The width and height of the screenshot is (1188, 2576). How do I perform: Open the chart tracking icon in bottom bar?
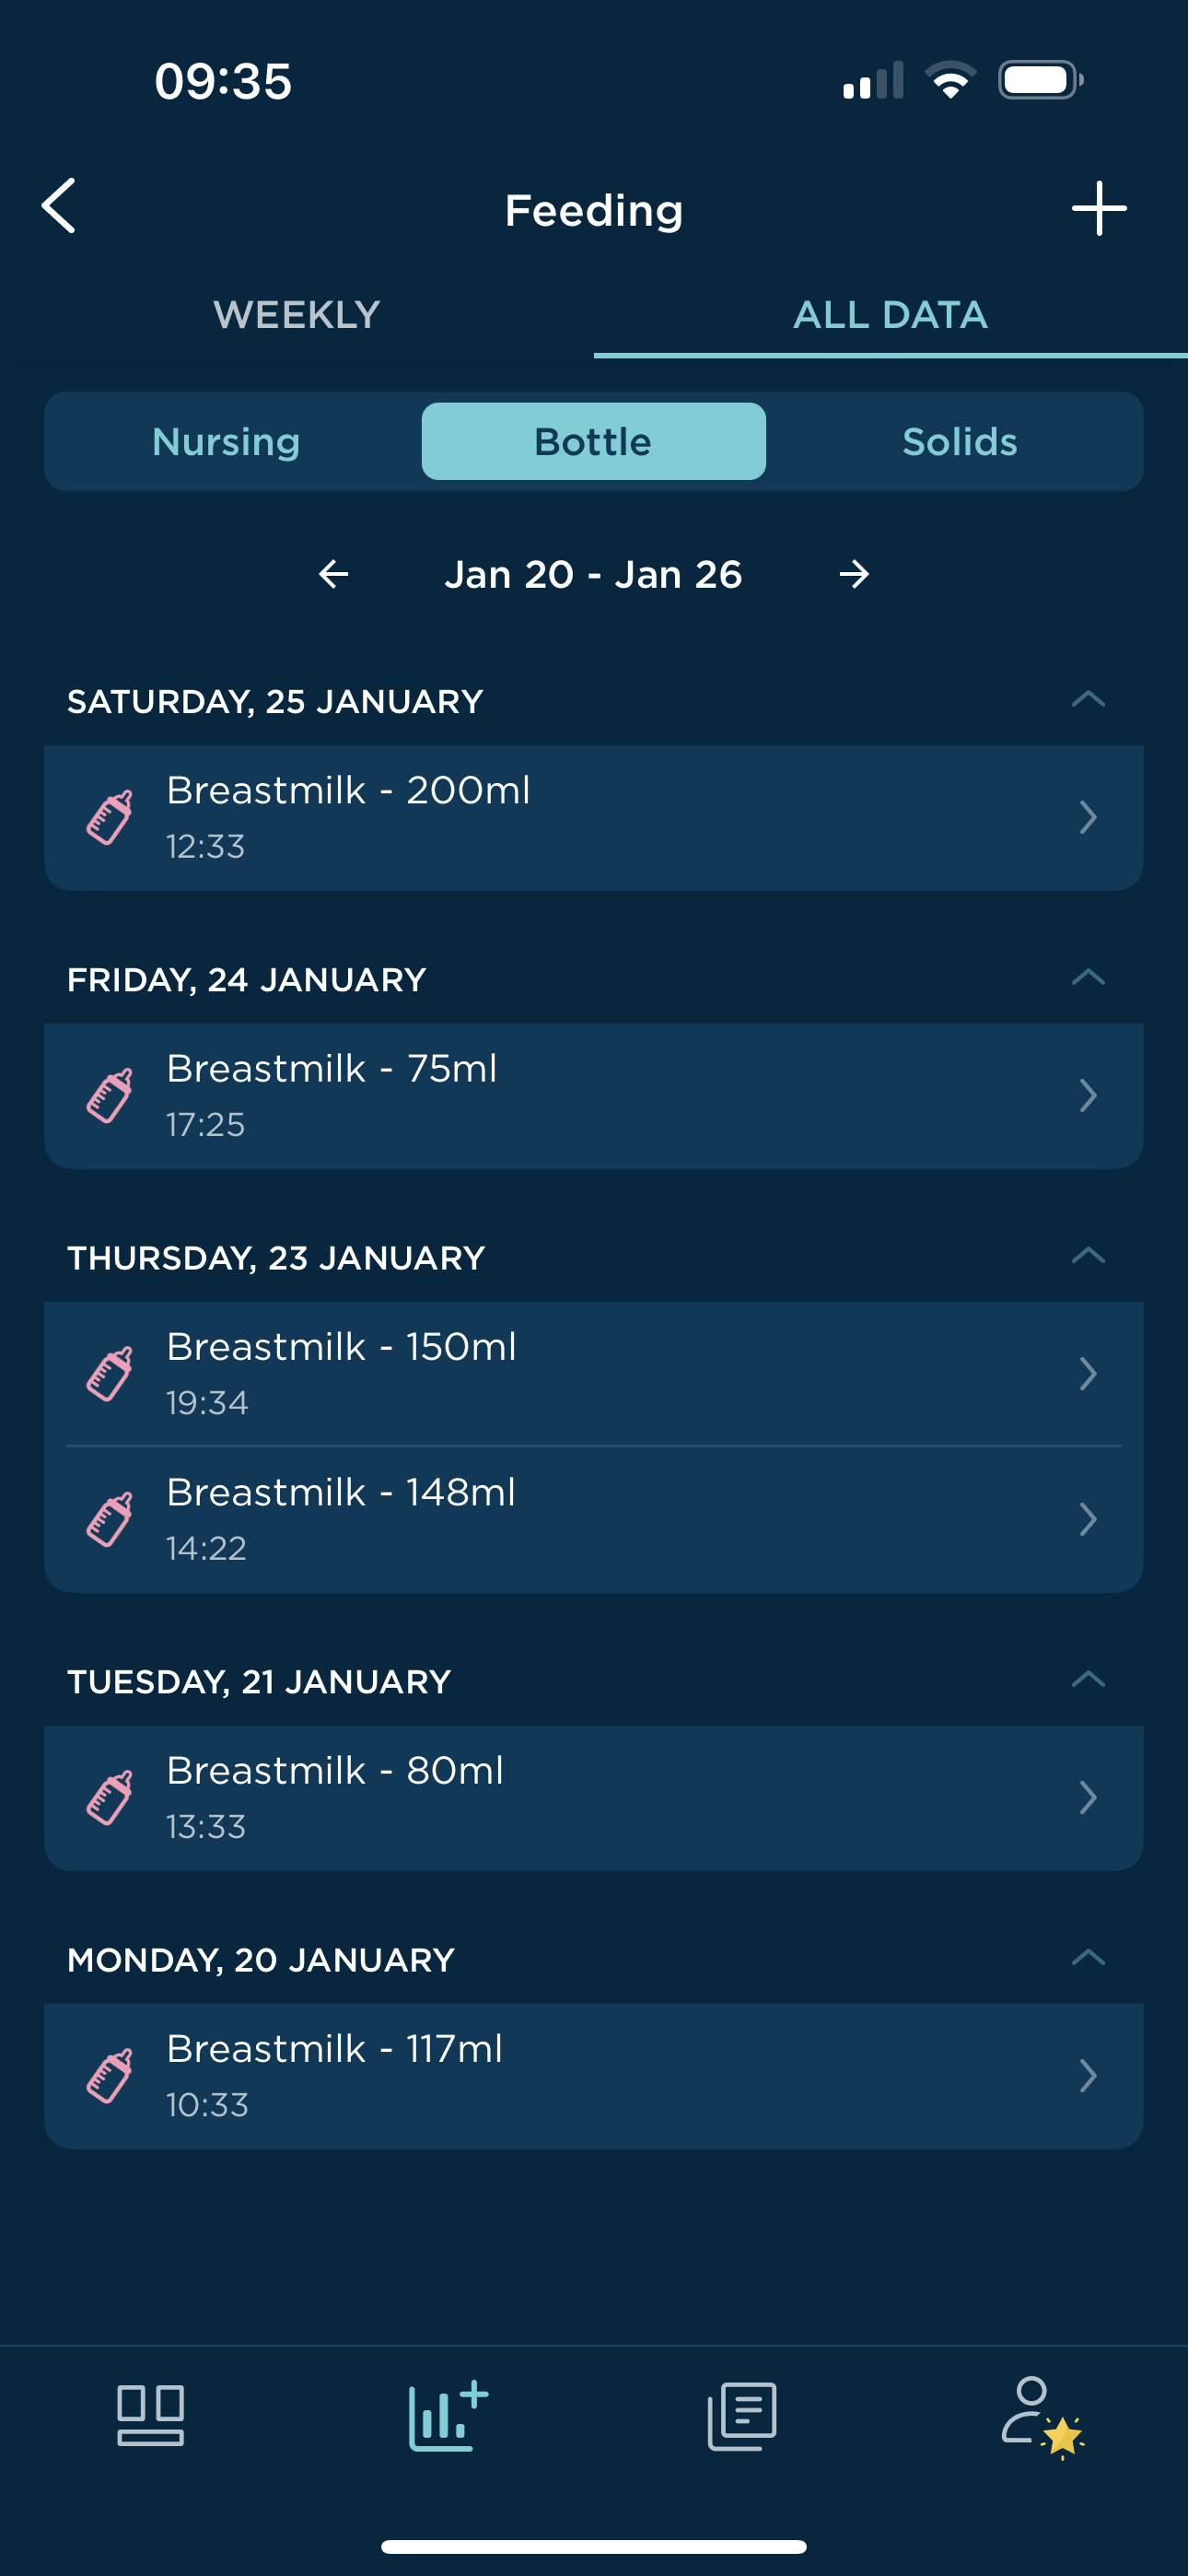click(447, 2415)
